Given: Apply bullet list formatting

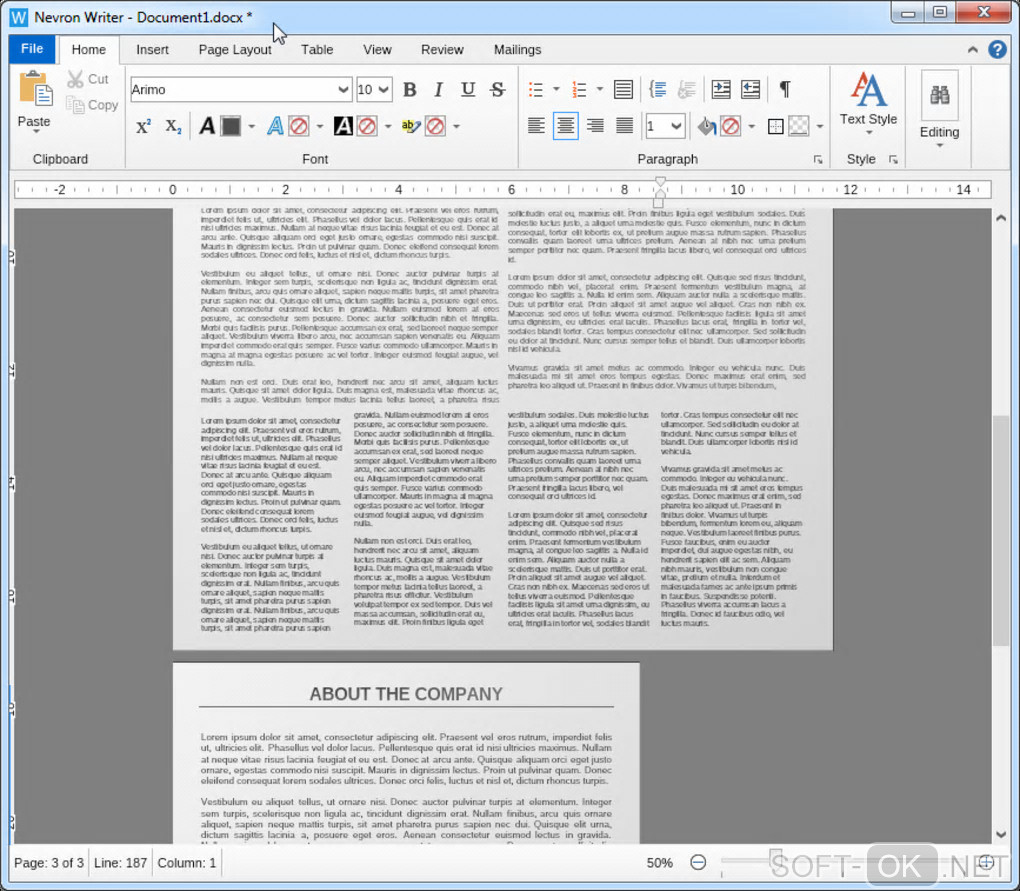Looking at the screenshot, I should [x=536, y=89].
